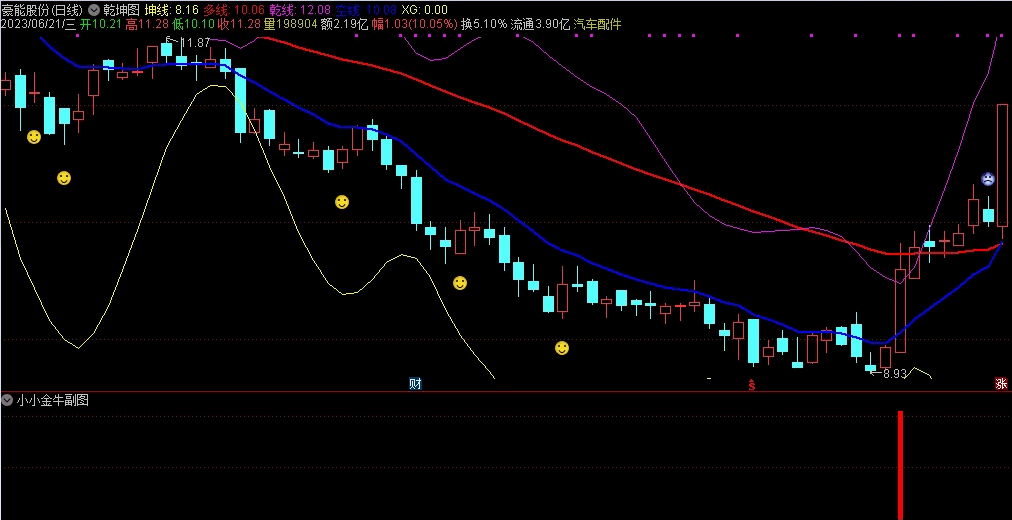Click the turnover amount 额2.19亿
Viewport: 1012px width, 520px height.
tap(344, 25)
